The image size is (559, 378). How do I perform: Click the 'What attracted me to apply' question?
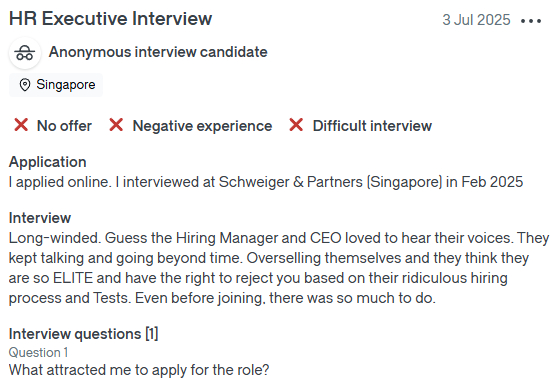(x=139, y=369)
